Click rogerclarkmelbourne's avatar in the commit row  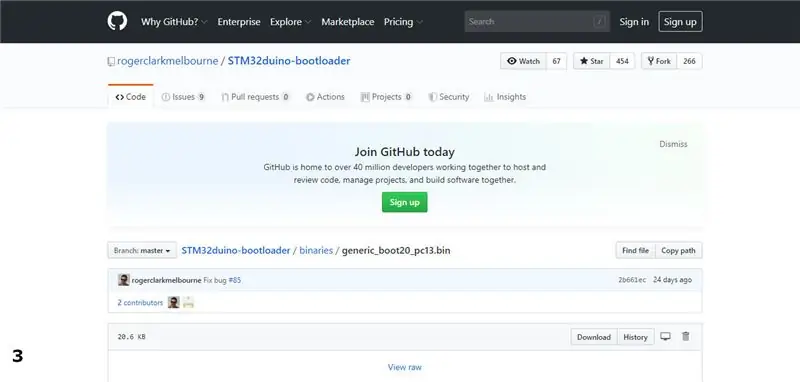pos(123,279)
